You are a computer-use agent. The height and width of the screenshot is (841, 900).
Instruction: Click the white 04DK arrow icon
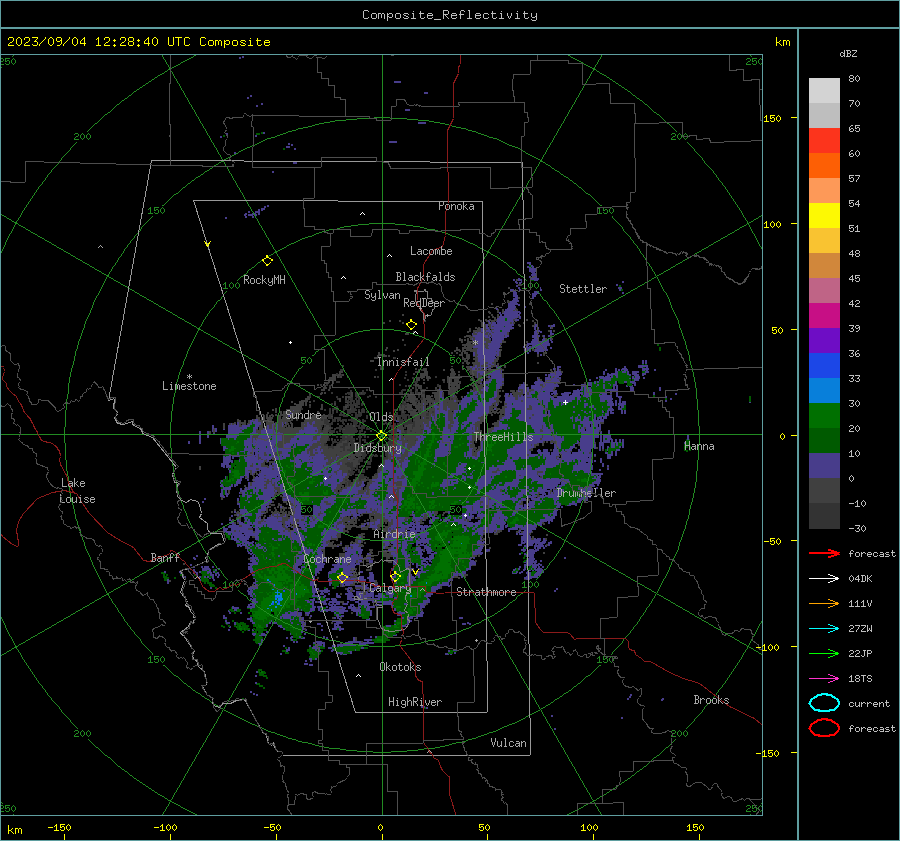[x=824, y=578]
